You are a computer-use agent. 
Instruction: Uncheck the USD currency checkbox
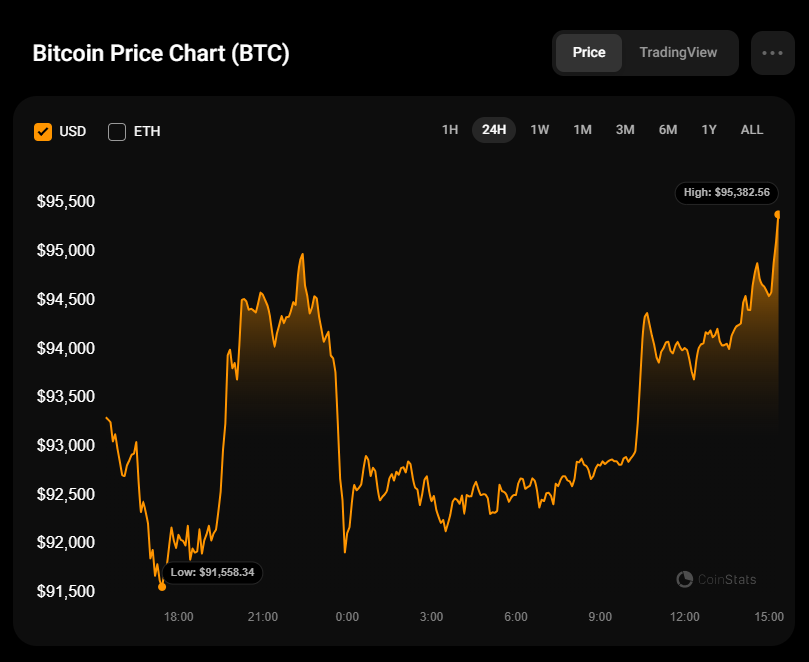click(43, 131)
